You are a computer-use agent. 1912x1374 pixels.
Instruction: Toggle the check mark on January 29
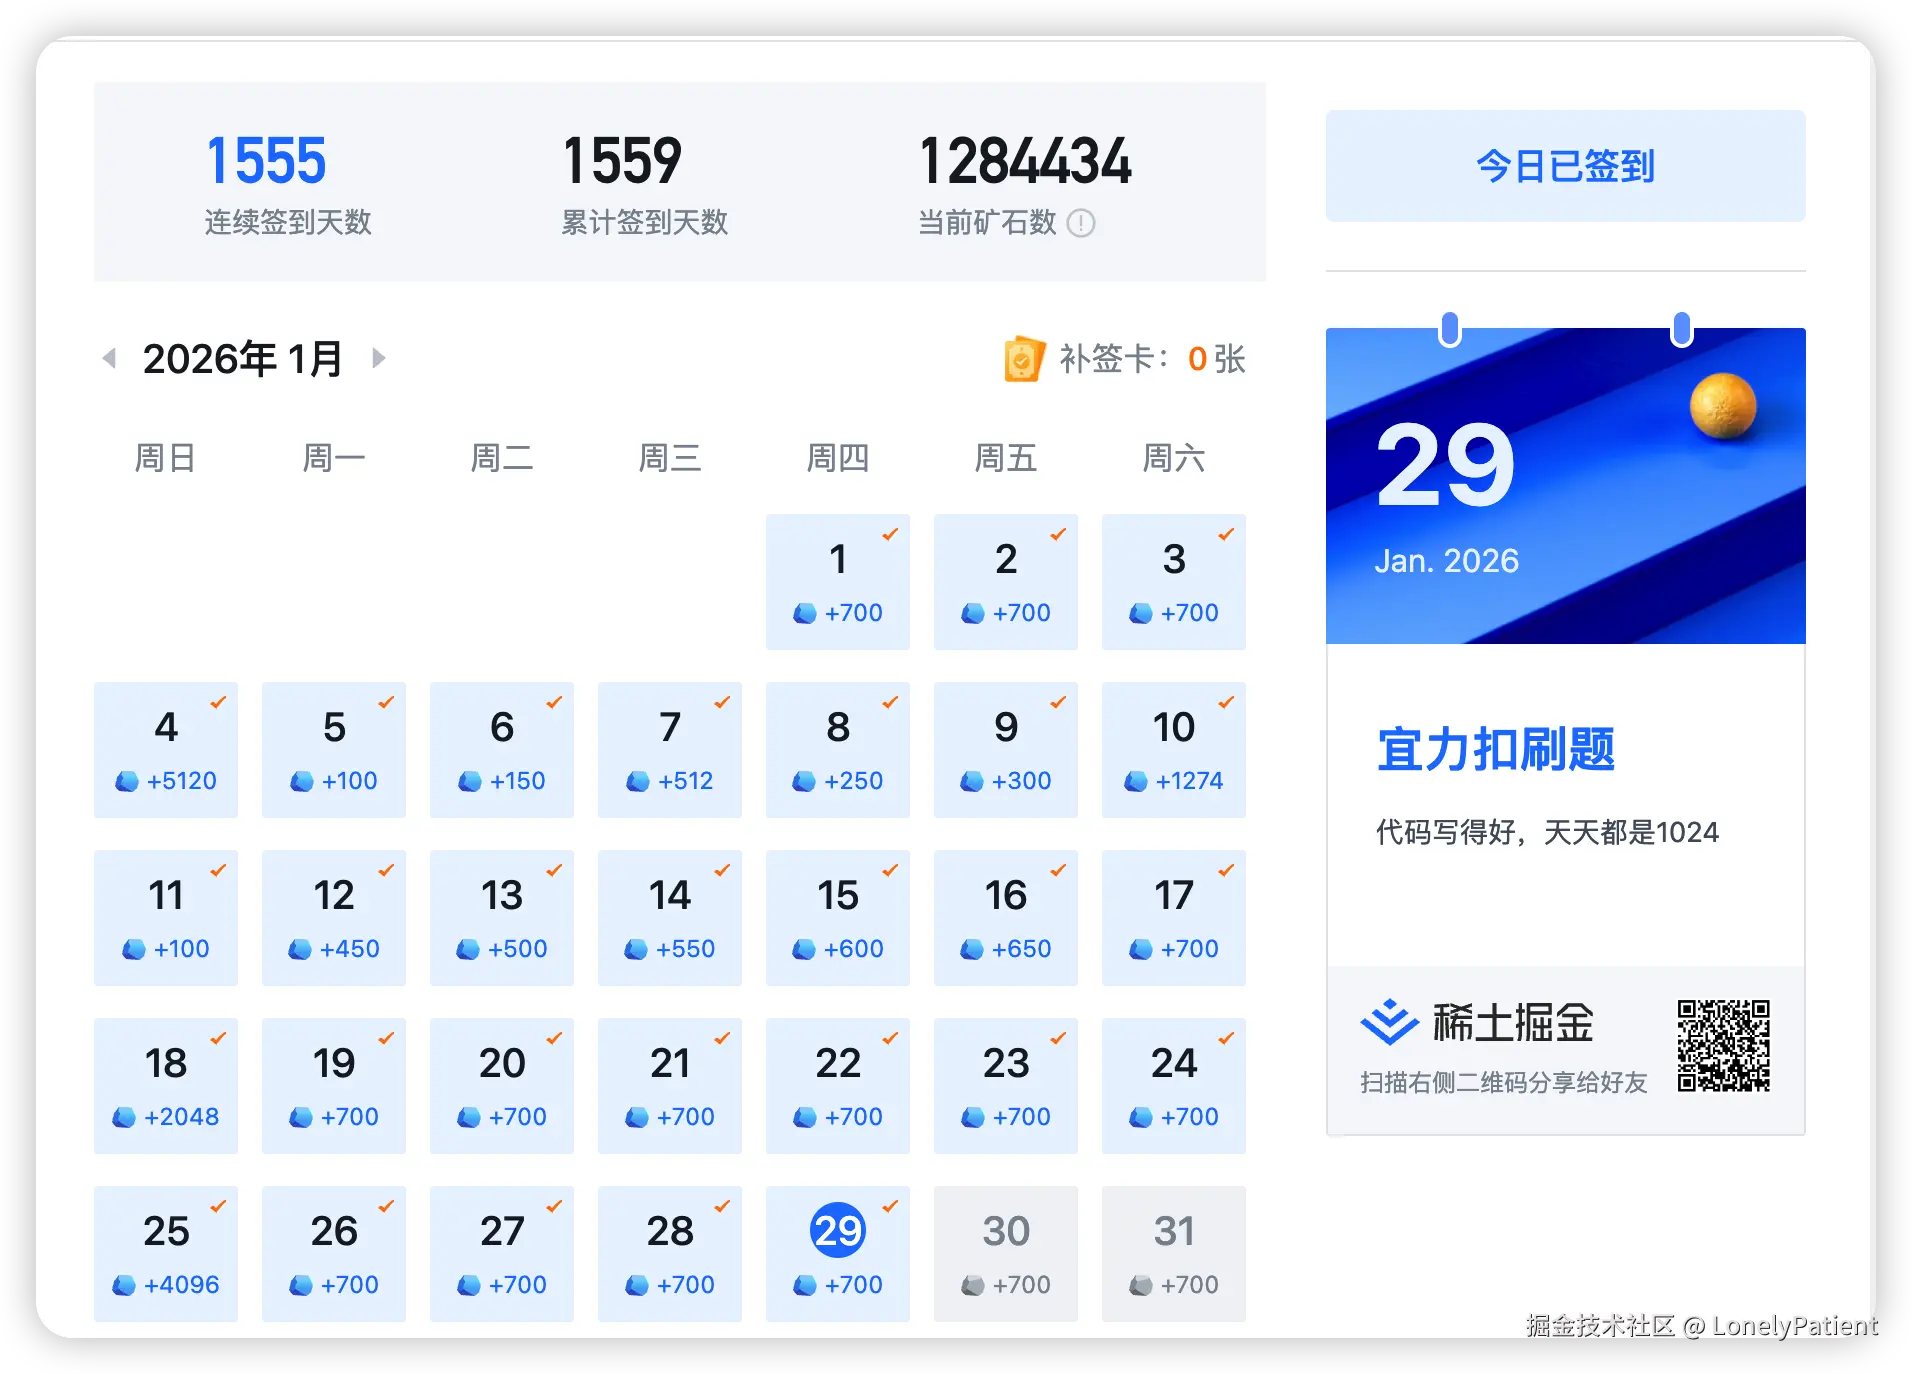891,1206
